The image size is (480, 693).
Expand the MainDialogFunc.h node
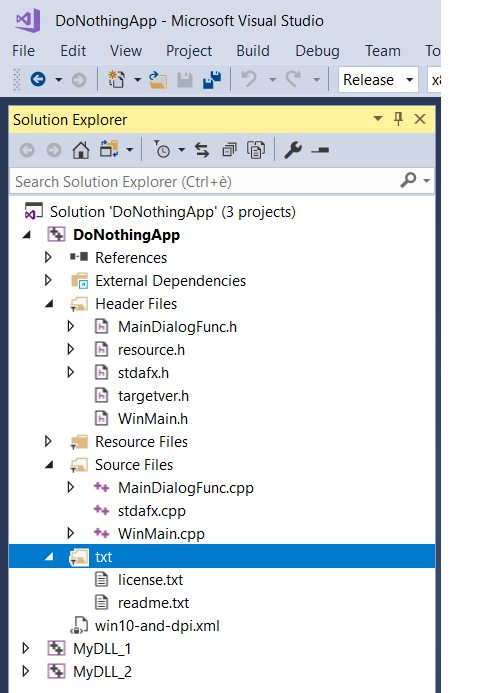(71, 326)
